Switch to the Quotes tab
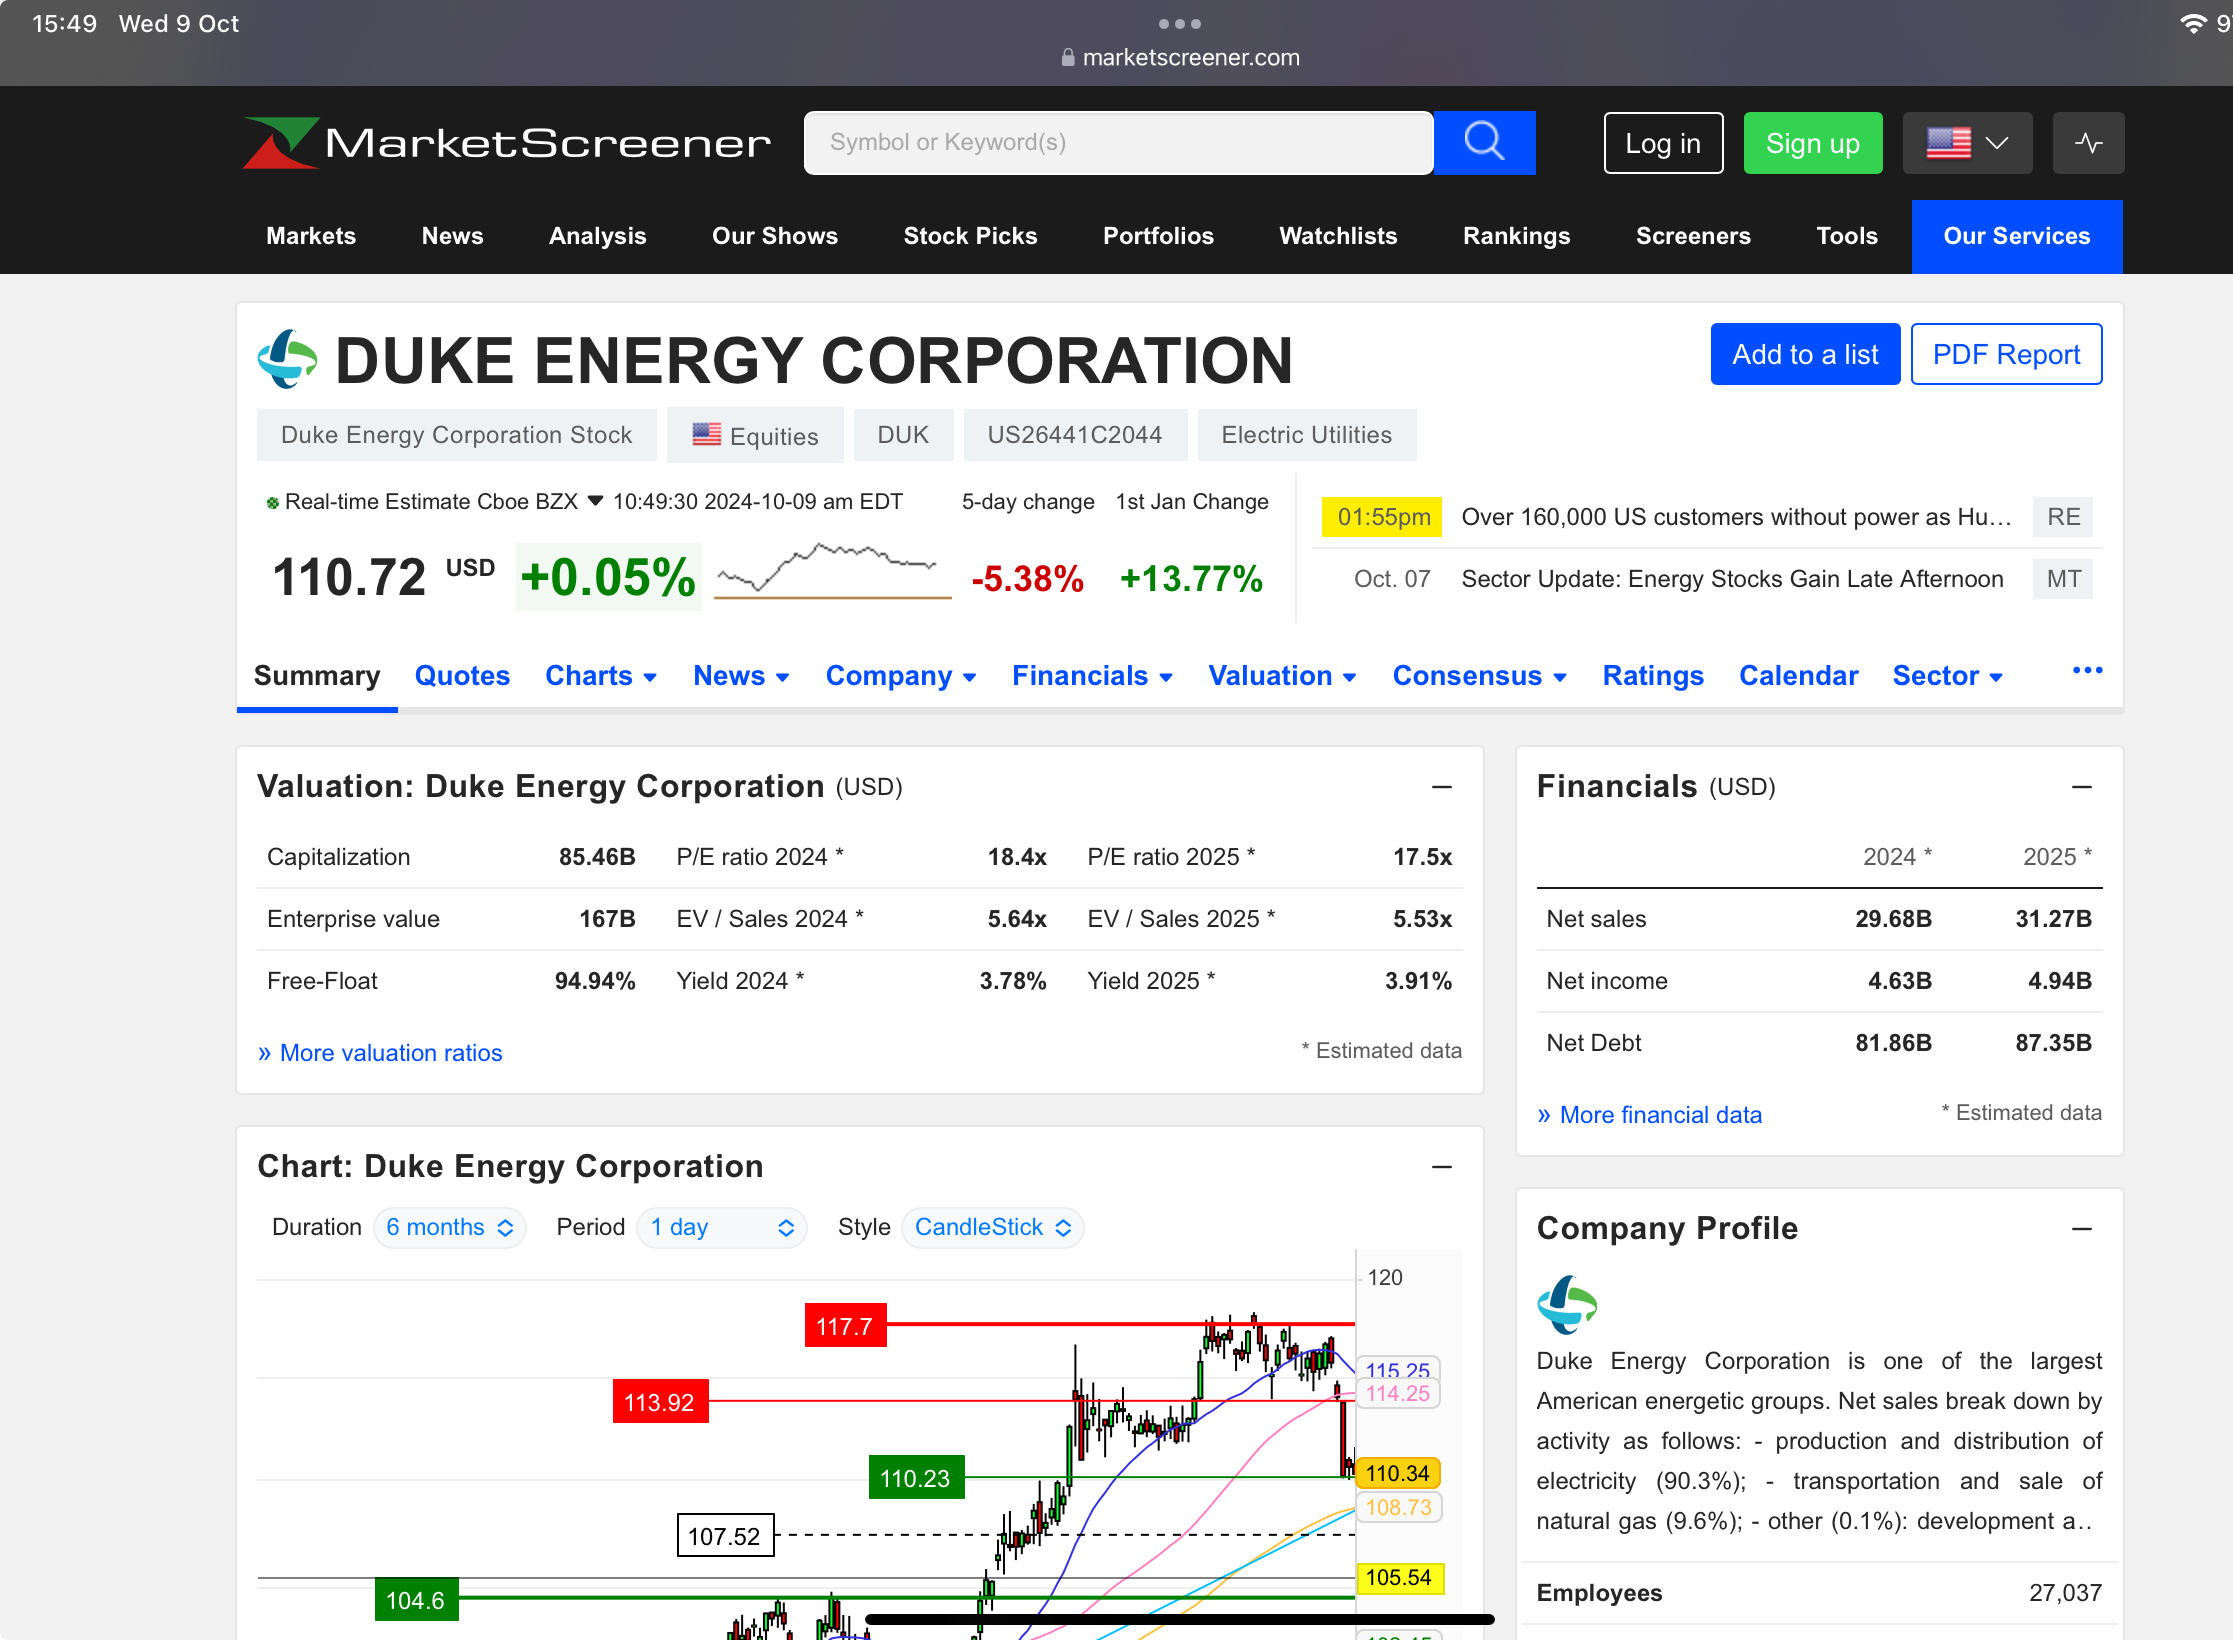This screenshot has width=2233, height=1640. pyautogui.click(x=462, y=676)
